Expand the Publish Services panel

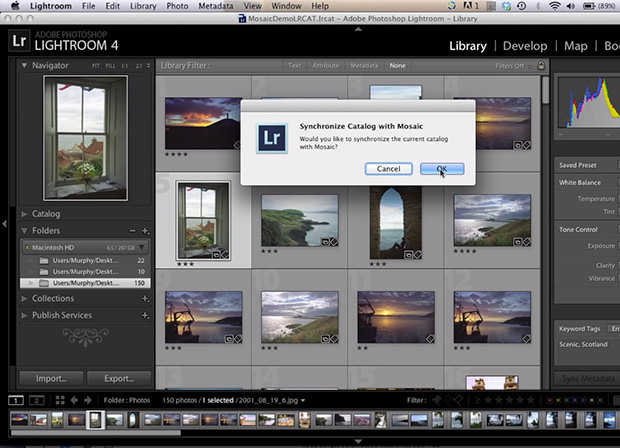[x=24, y=315]
